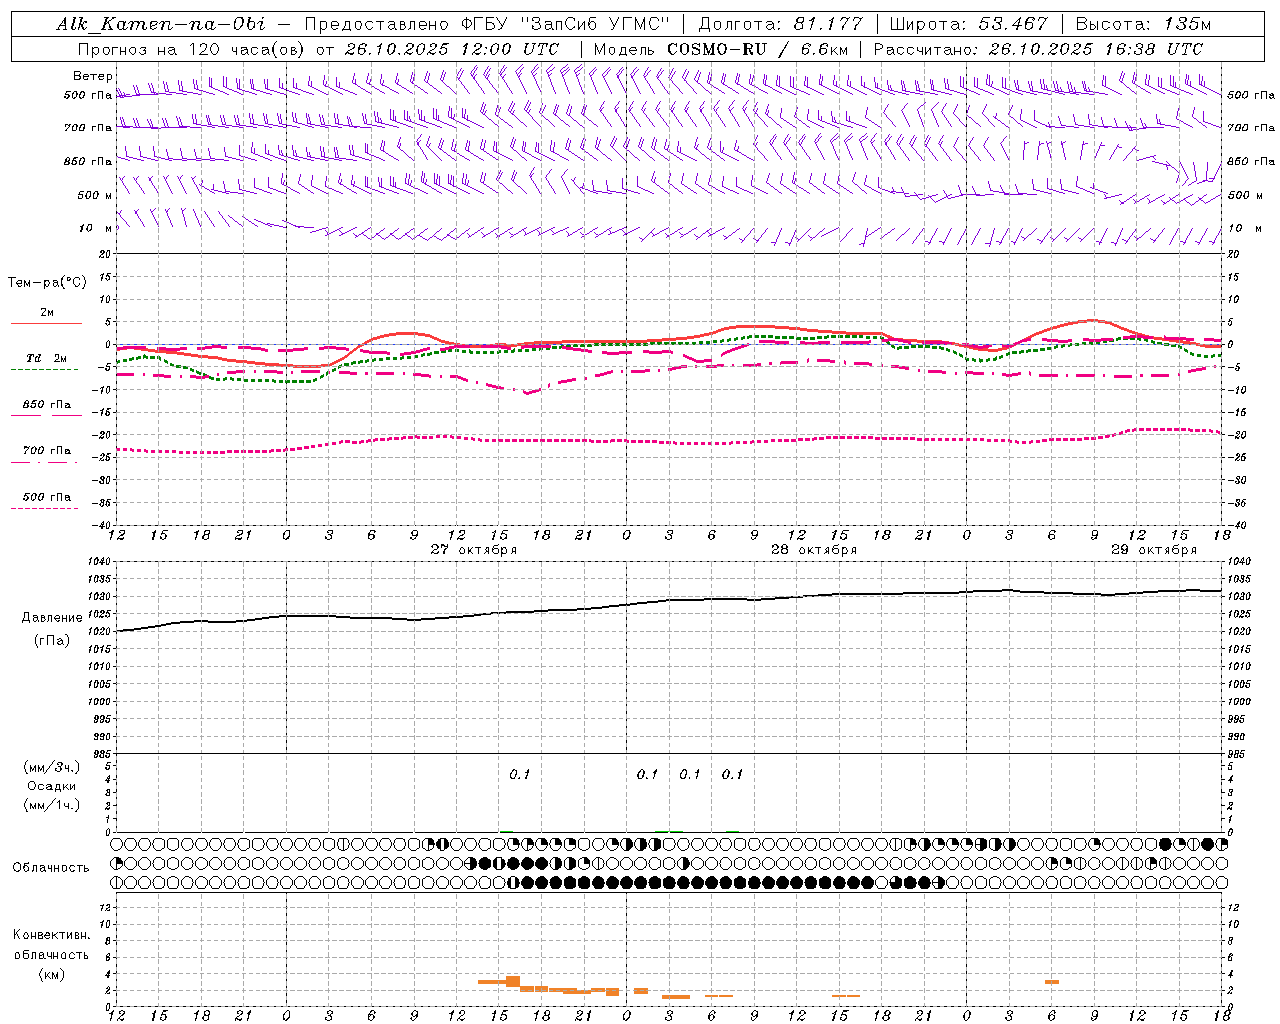Image resolution: width=1280 pixels, height=1024 pixels.
Task: Click the "Ветер" wind panel label
Action: pyautogui.click(x=93, y=76)
